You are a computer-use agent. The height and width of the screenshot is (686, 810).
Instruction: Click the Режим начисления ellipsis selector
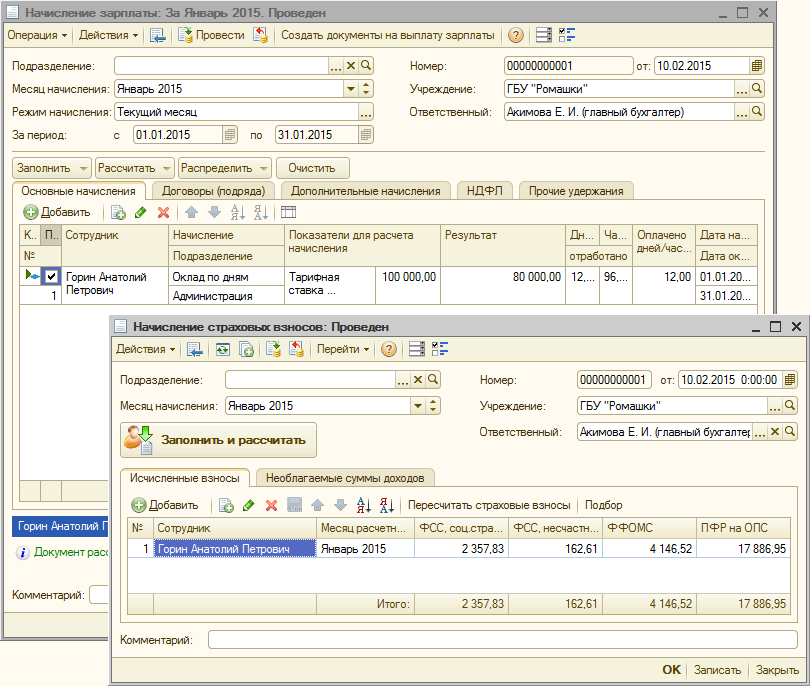click(x=366, y=112)
